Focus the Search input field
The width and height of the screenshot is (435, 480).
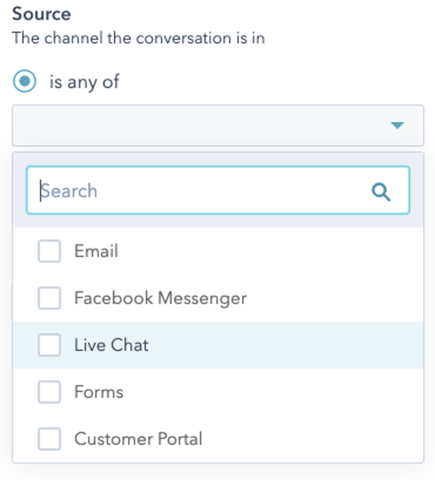pos(218,190)
